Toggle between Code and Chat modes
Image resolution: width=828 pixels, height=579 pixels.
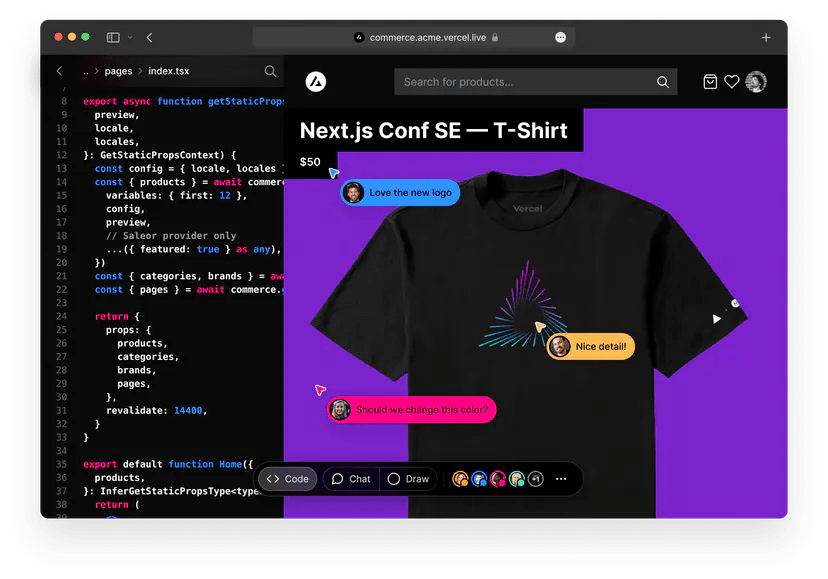(351, 479)
